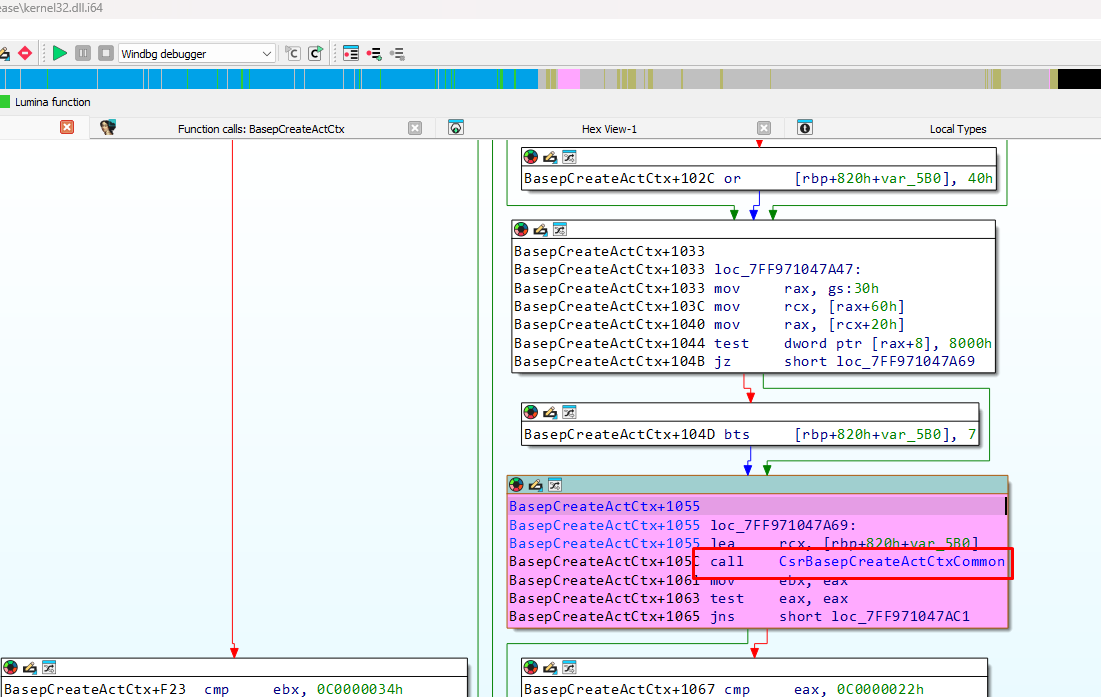Click the red diamond breakpoint icon in the toolbar

(x=25, y=53)
